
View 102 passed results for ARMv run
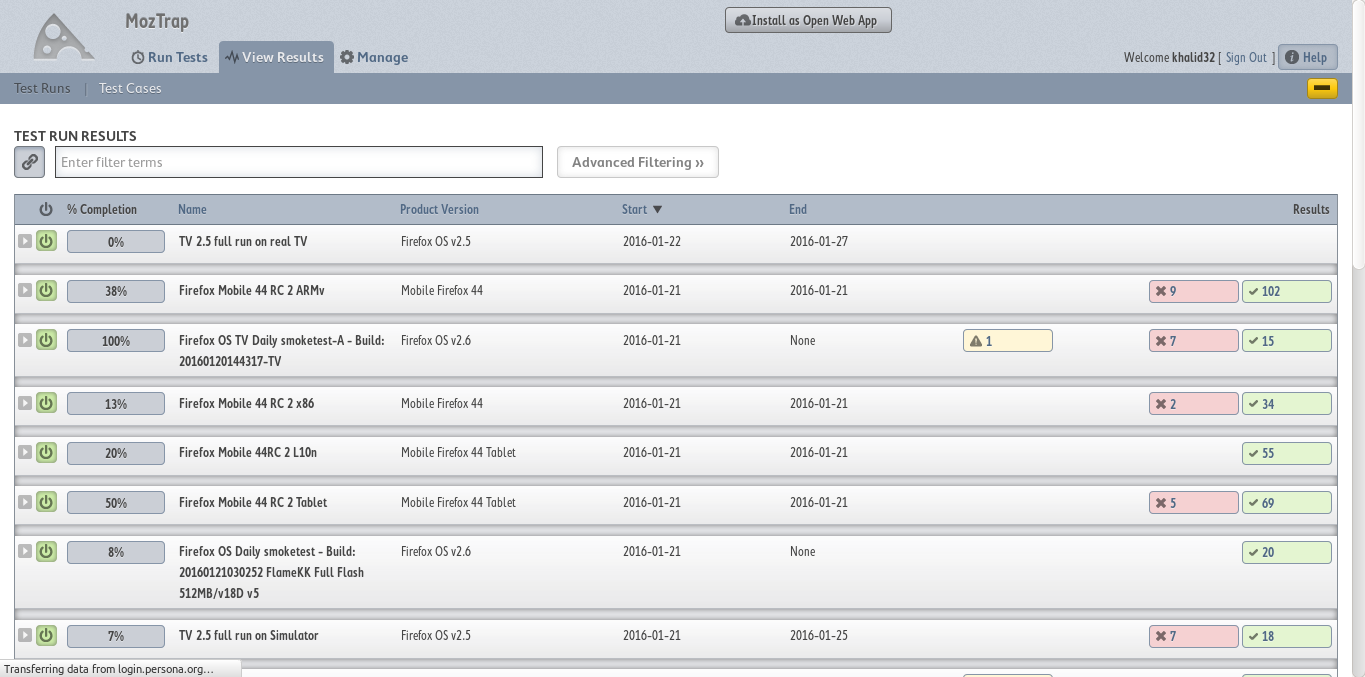point(1287,291)
